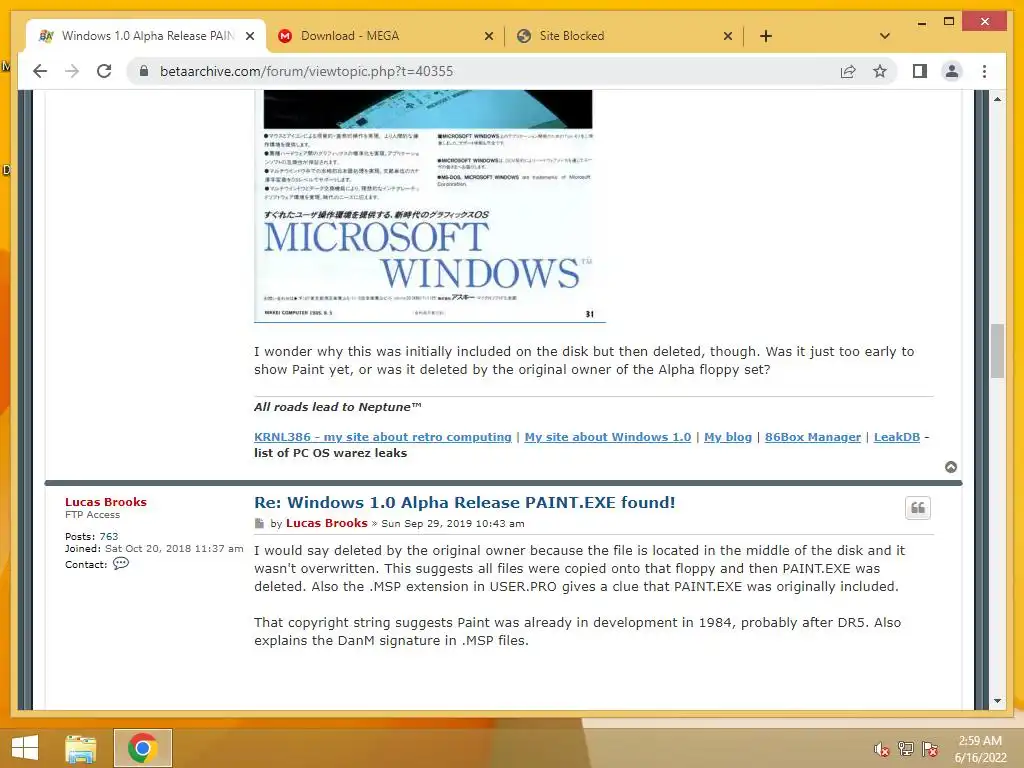The width and height of the screenshot is (1024, 768).
Task: Click post permalink document icon
Action: [x=259, y=524]
